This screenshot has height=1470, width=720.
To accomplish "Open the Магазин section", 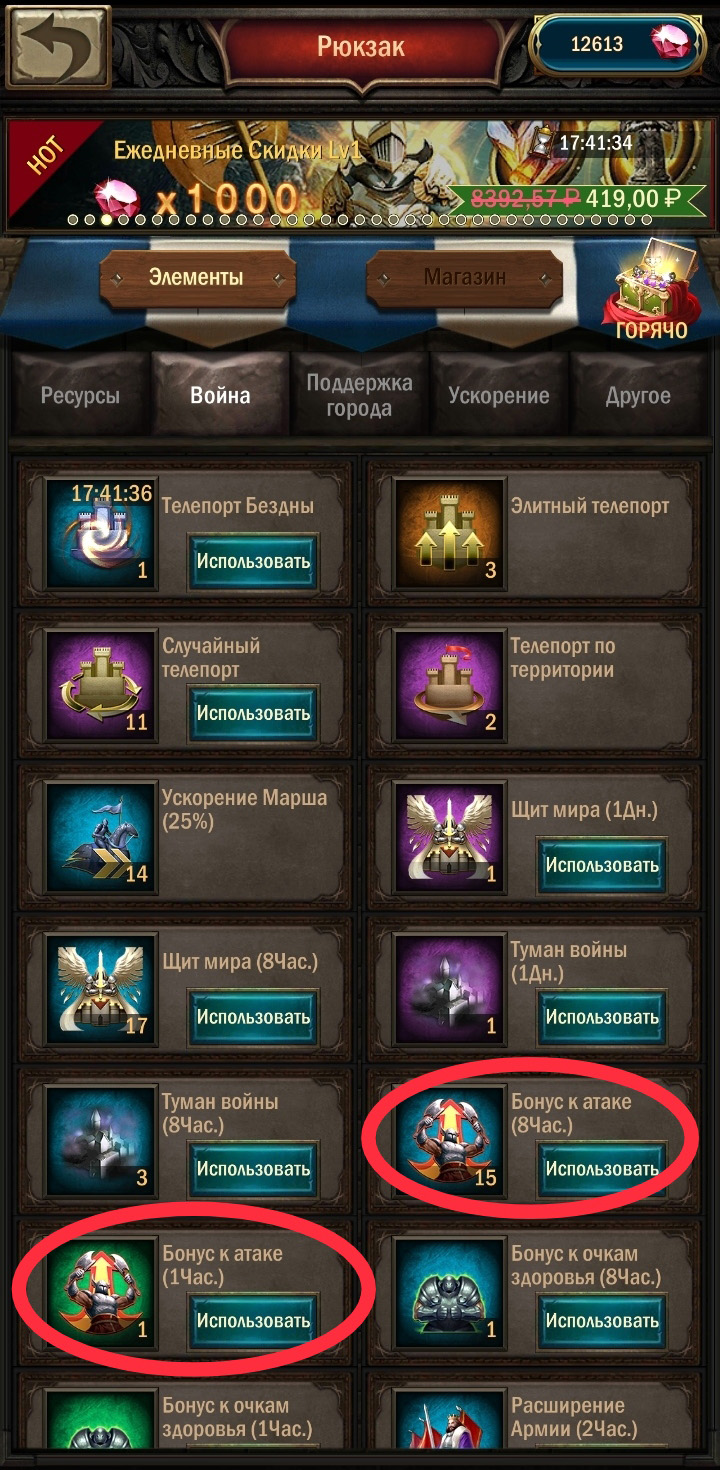I will pos(464,277).
